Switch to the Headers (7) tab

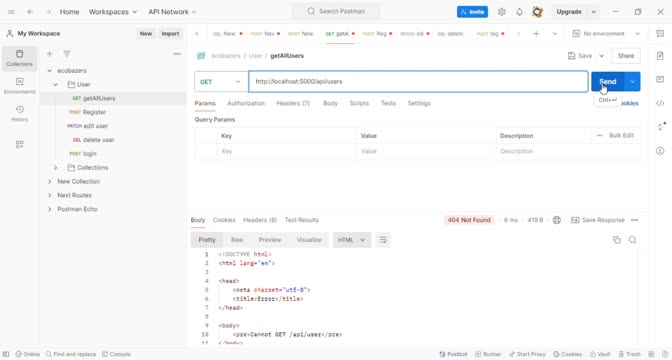(x=293, y=103)
